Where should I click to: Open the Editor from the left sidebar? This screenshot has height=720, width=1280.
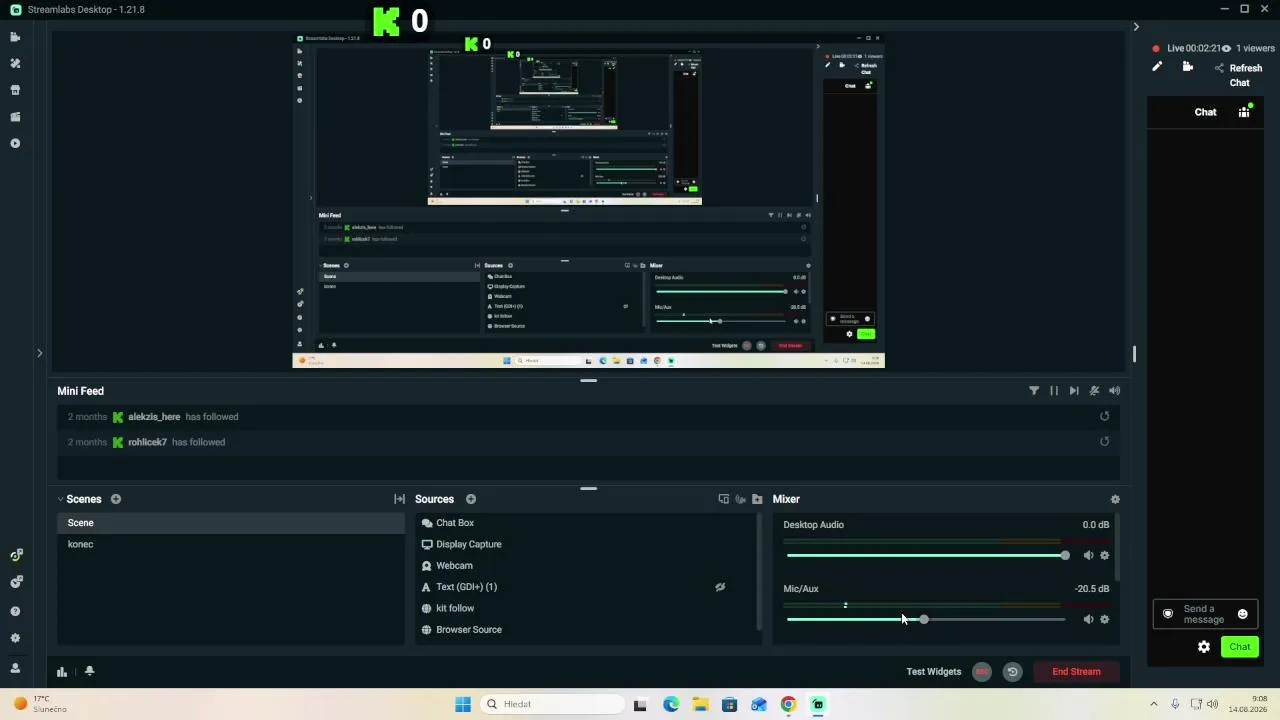click(x=15, y=37)
